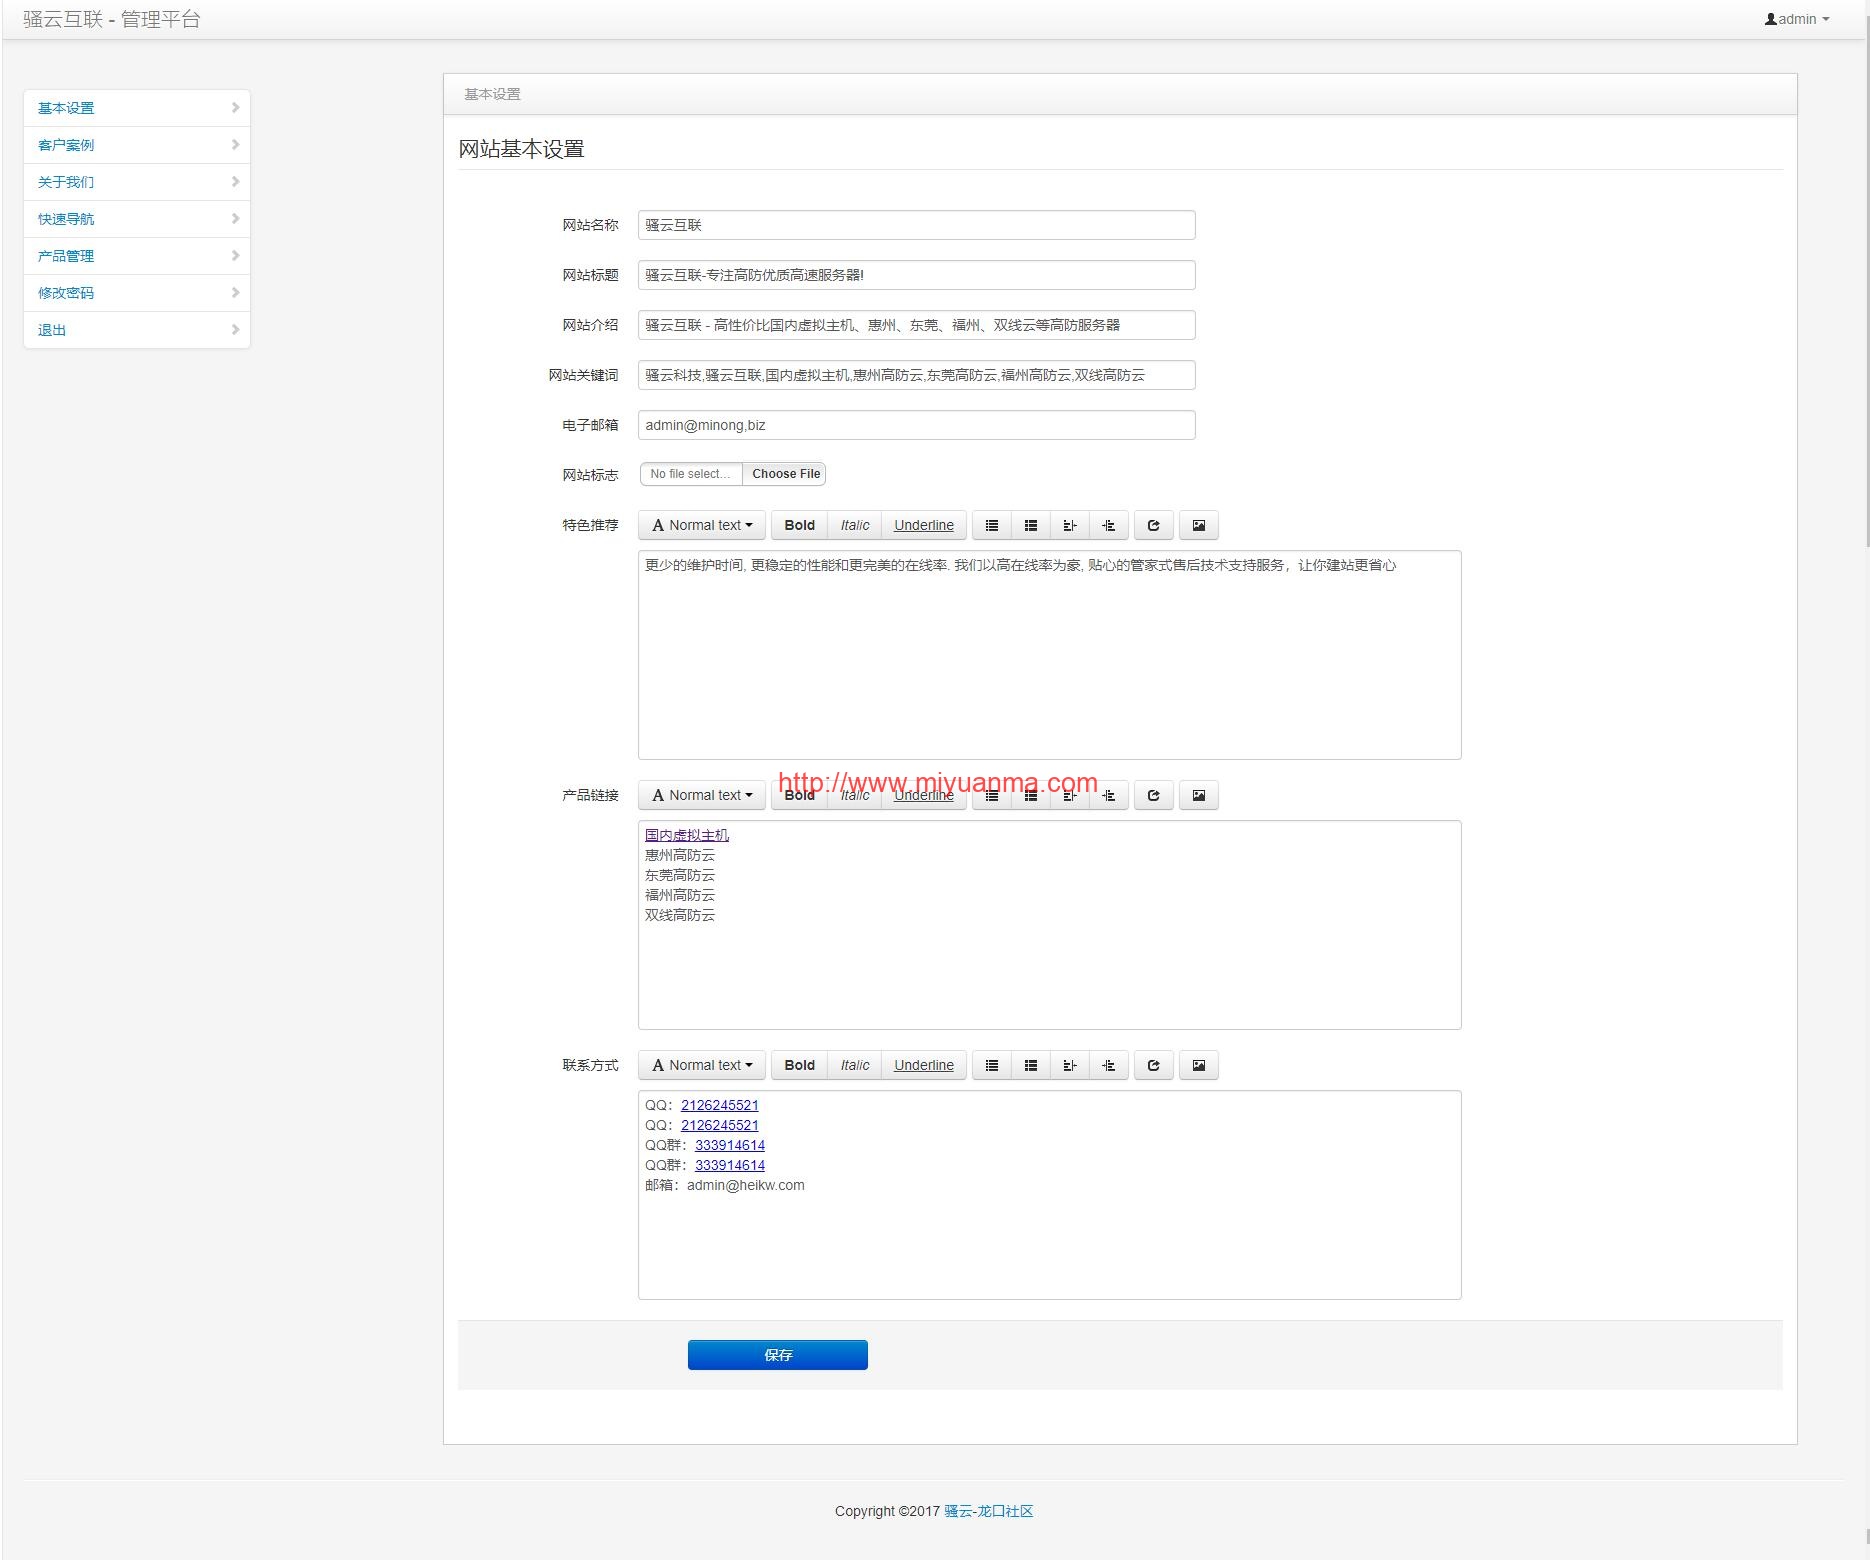Insert link in 特色推荐 editor toolbar
The height and width of the screenshot is (1560, 1870).
pos(1153,525)
